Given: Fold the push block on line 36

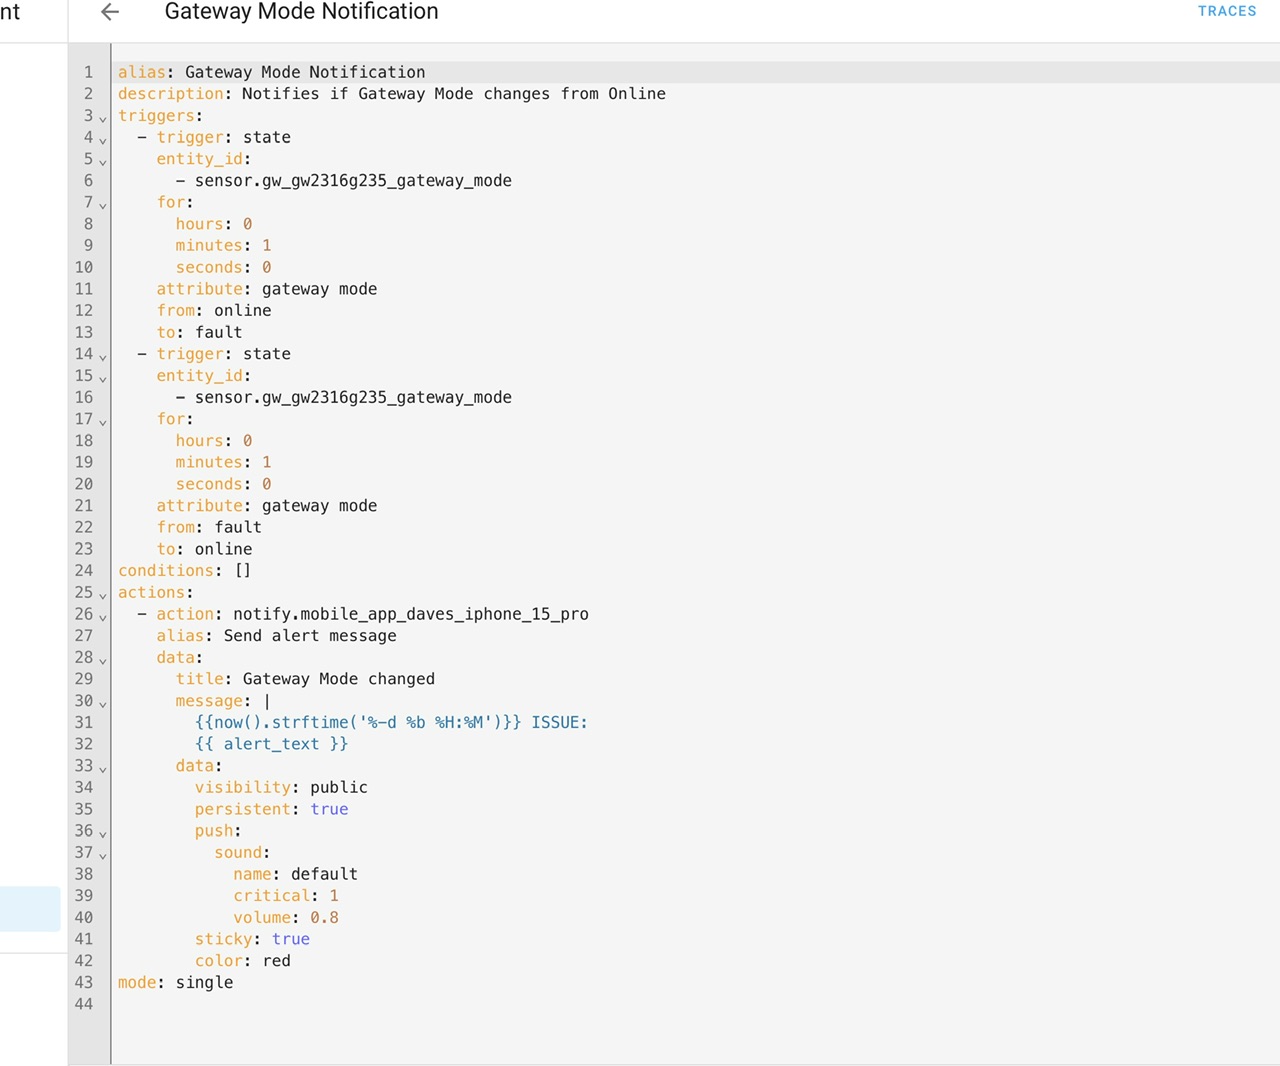Looking at the screenshot, I should click(102, 833).
